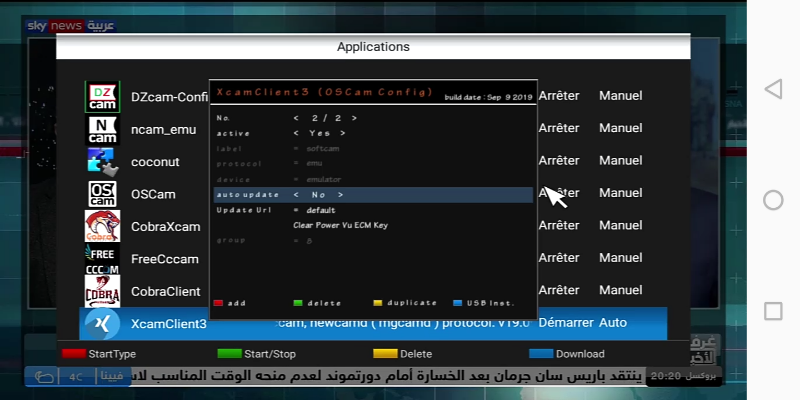Image resolution: width=800 pixels, height=400 pixels.
Task: Click the No. 2 / 2 value
Action: (x=327, y=118)
